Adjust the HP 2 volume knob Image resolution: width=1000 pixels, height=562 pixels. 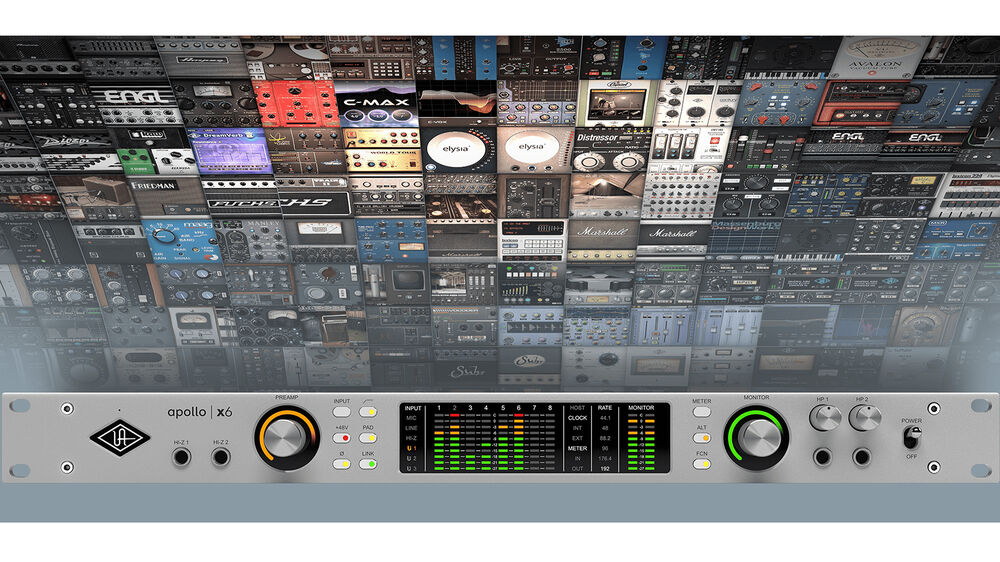click(x=864, y=418)
